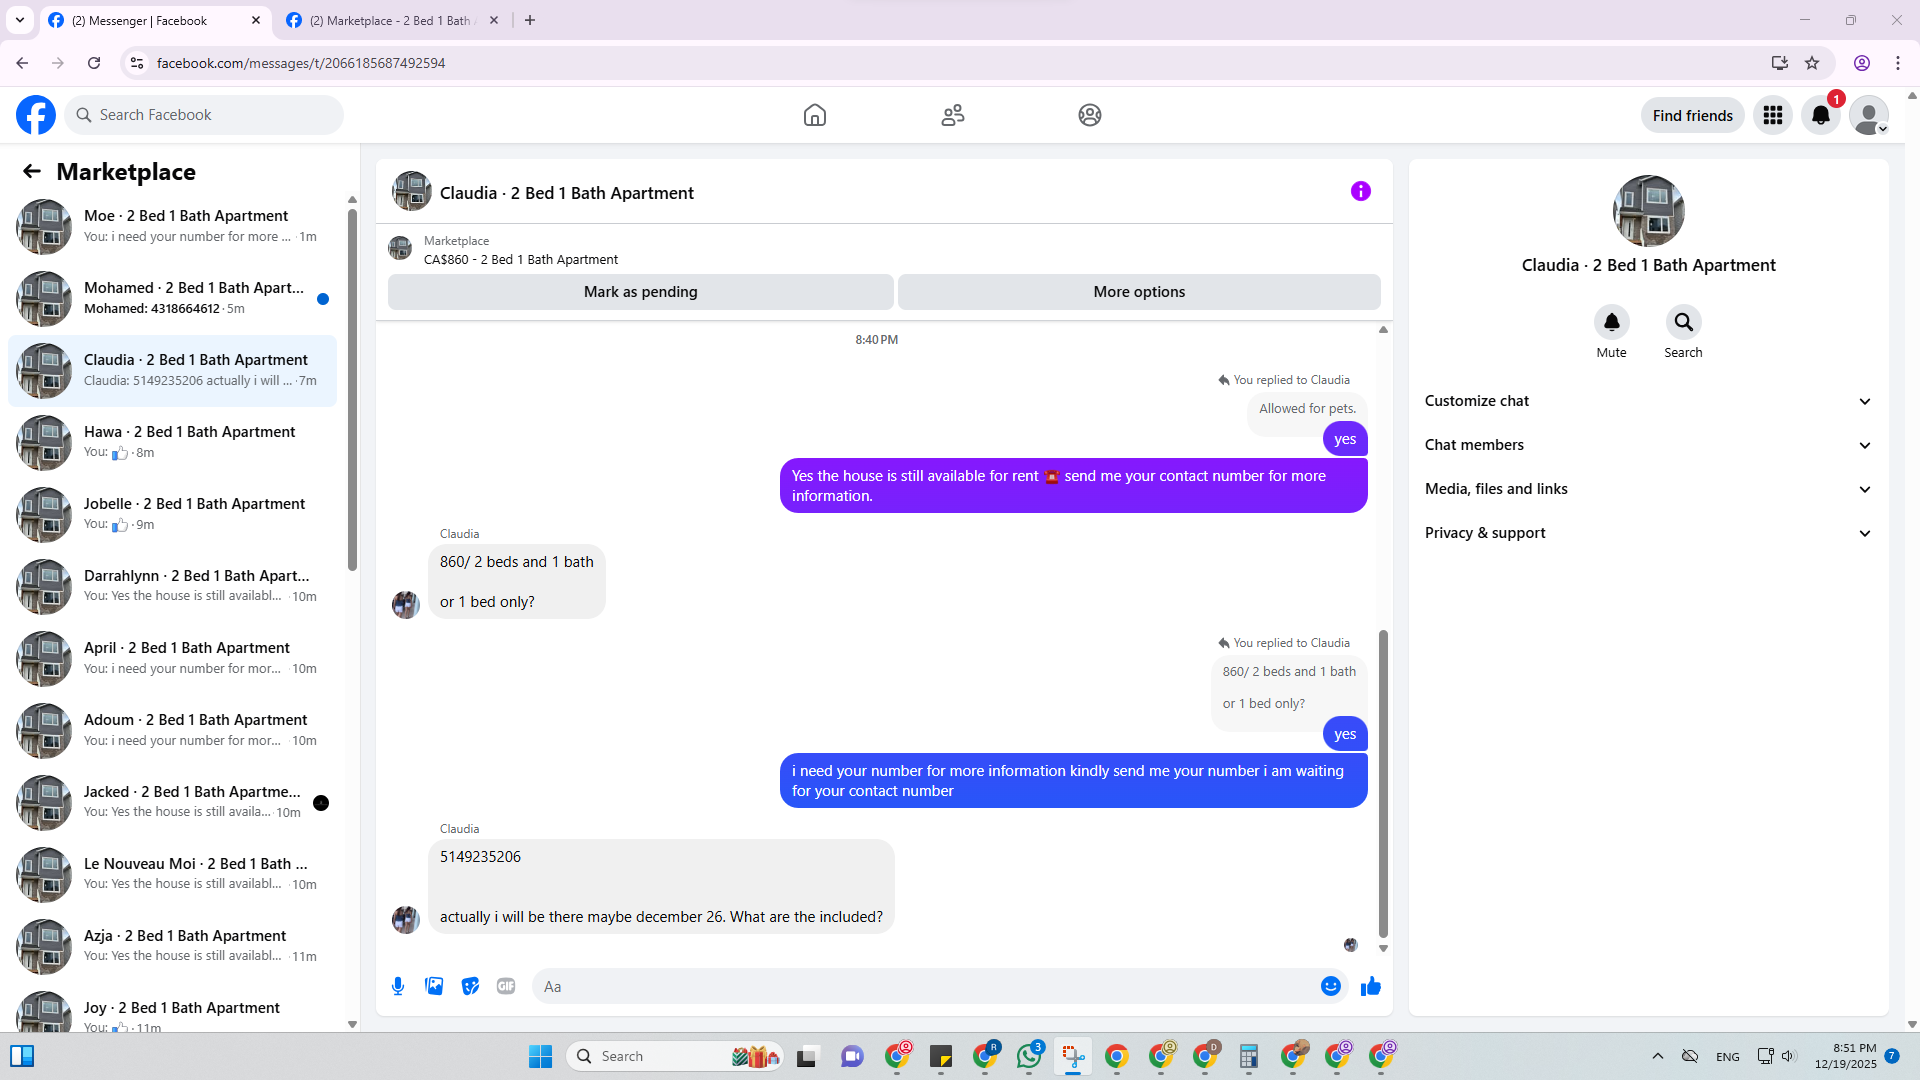1920x1080 pixels.
Task: Click the Mark as pending button
Action: [640, 292]
